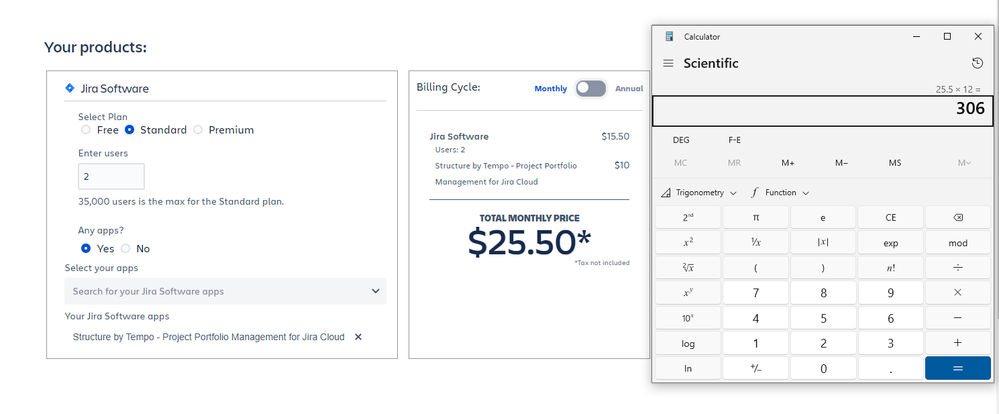Open calculator history panel

[977, 63]
